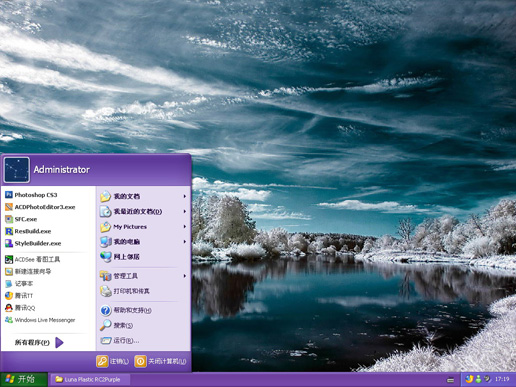This screenshot has height=387, width=516.
Task: Click green person tray icon
Action: point(478,379)
